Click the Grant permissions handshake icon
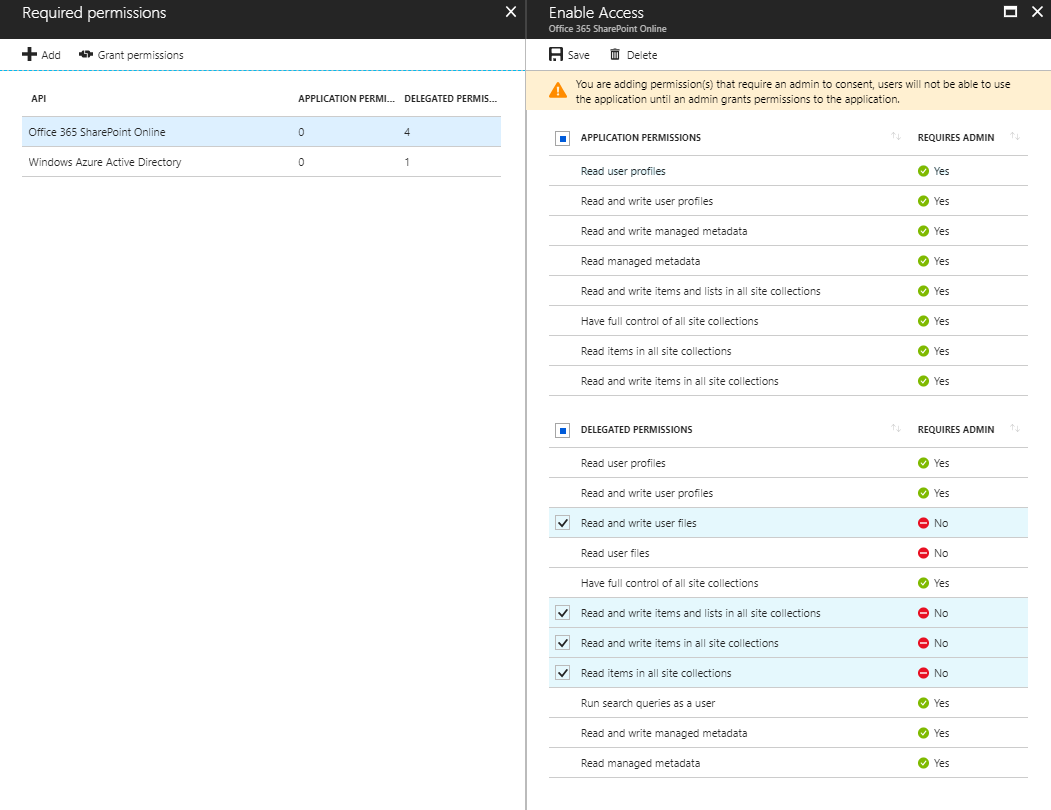 click(x=86, y=55)
